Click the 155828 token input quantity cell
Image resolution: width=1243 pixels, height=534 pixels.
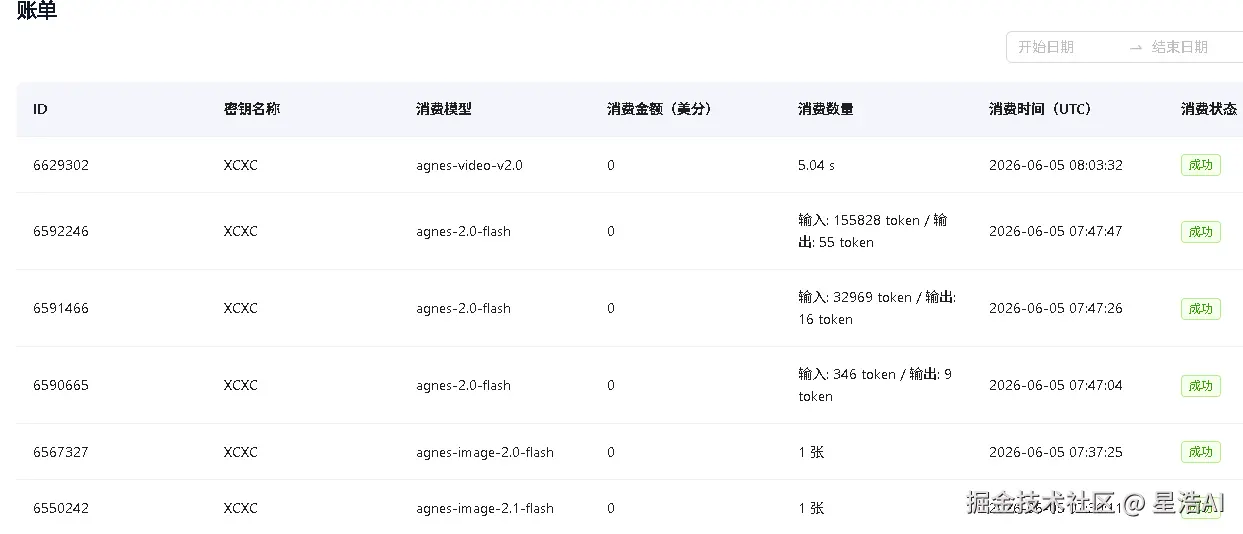point(873,231)
